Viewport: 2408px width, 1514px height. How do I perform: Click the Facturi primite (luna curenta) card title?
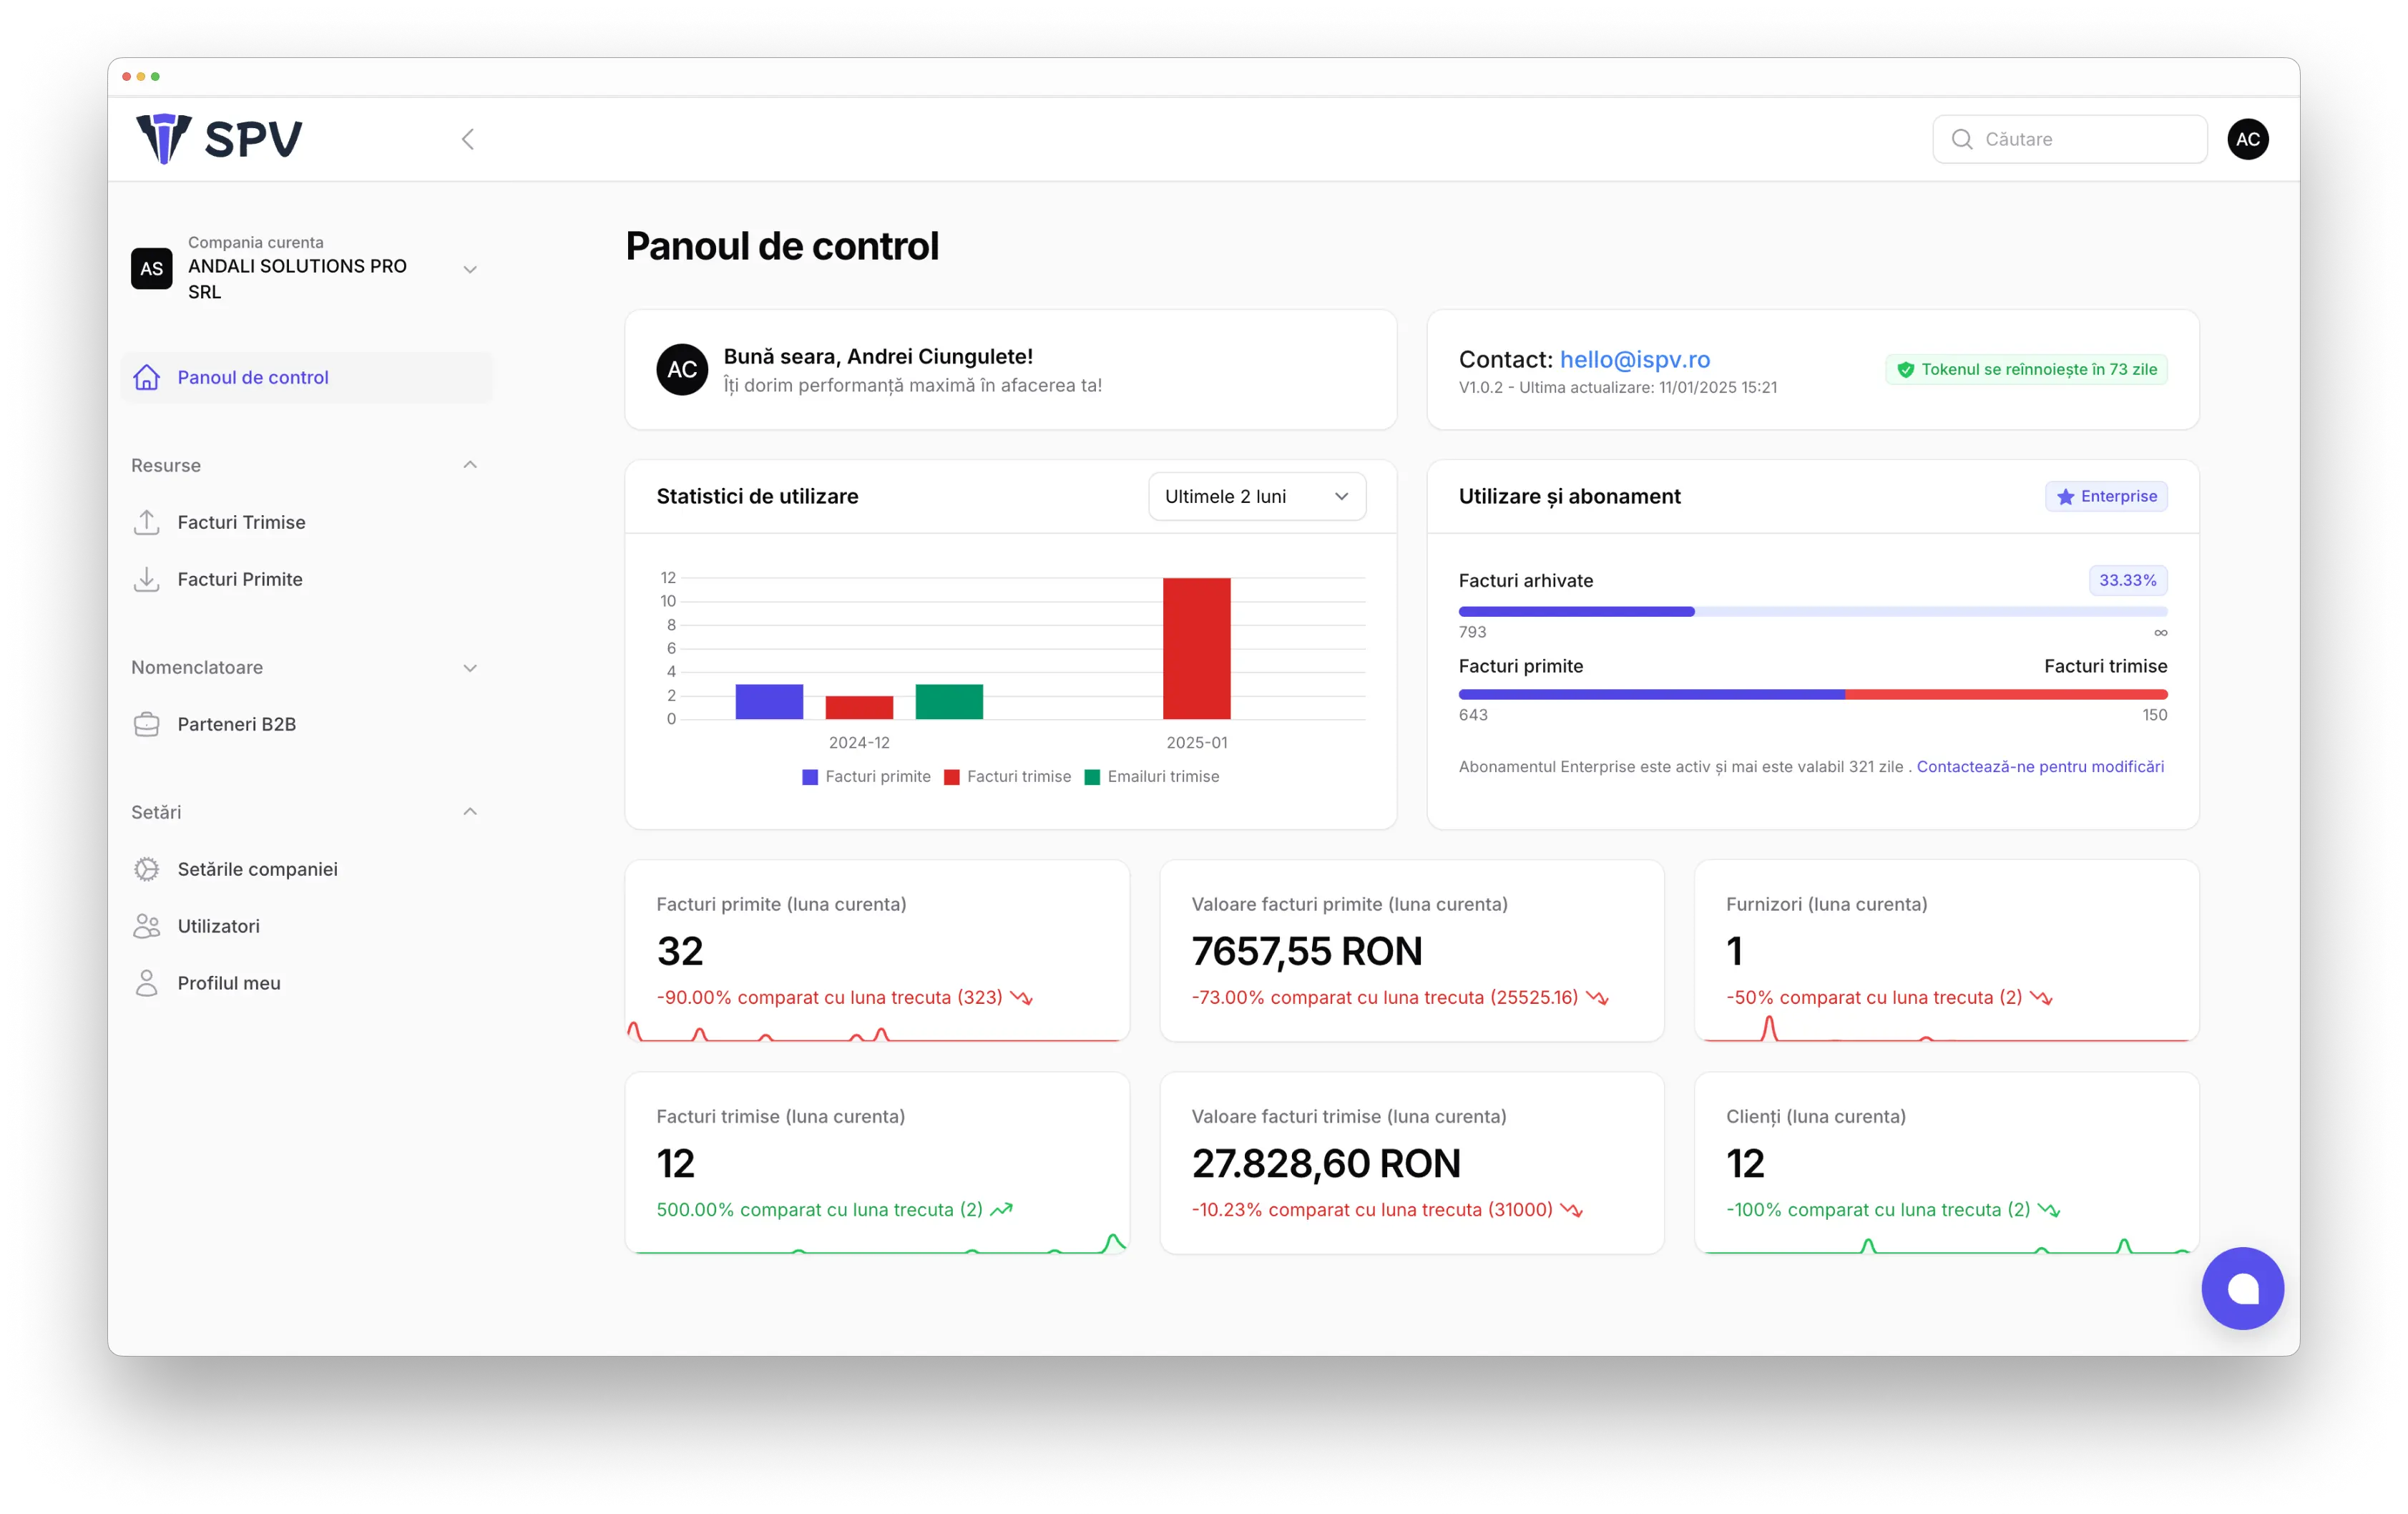781,904
